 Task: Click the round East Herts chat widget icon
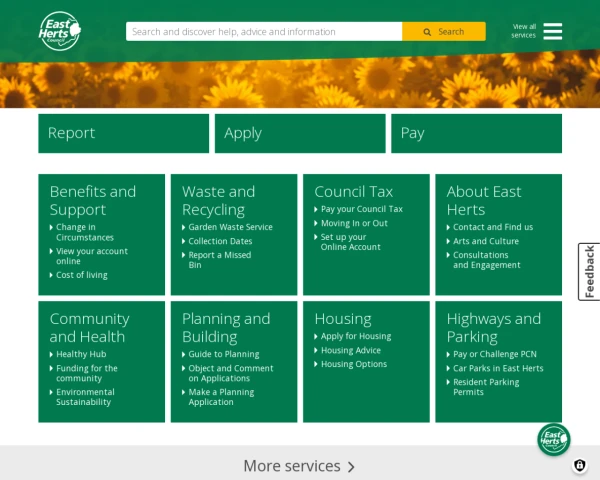coord(553,439)
